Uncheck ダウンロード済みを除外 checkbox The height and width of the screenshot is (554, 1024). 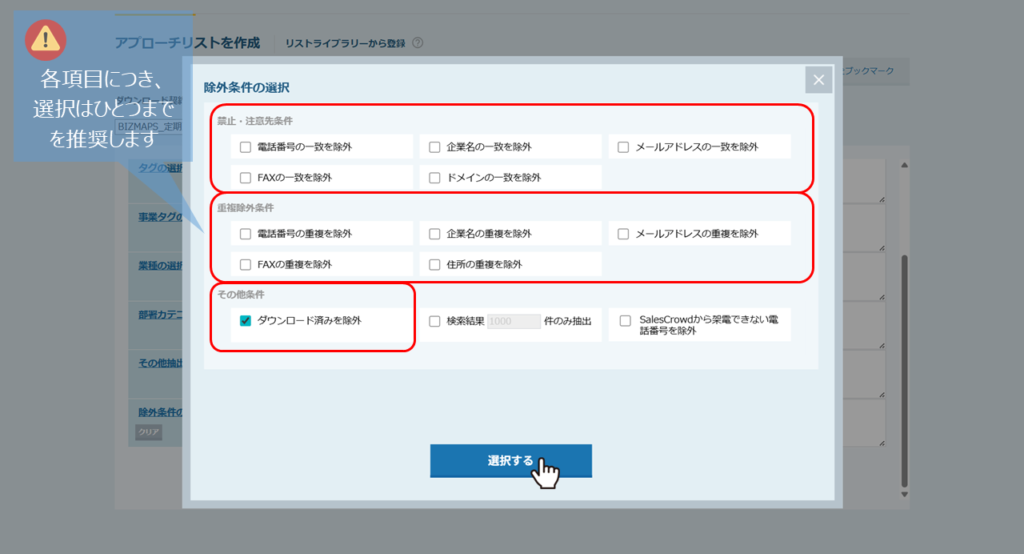(x=246, y=321)
